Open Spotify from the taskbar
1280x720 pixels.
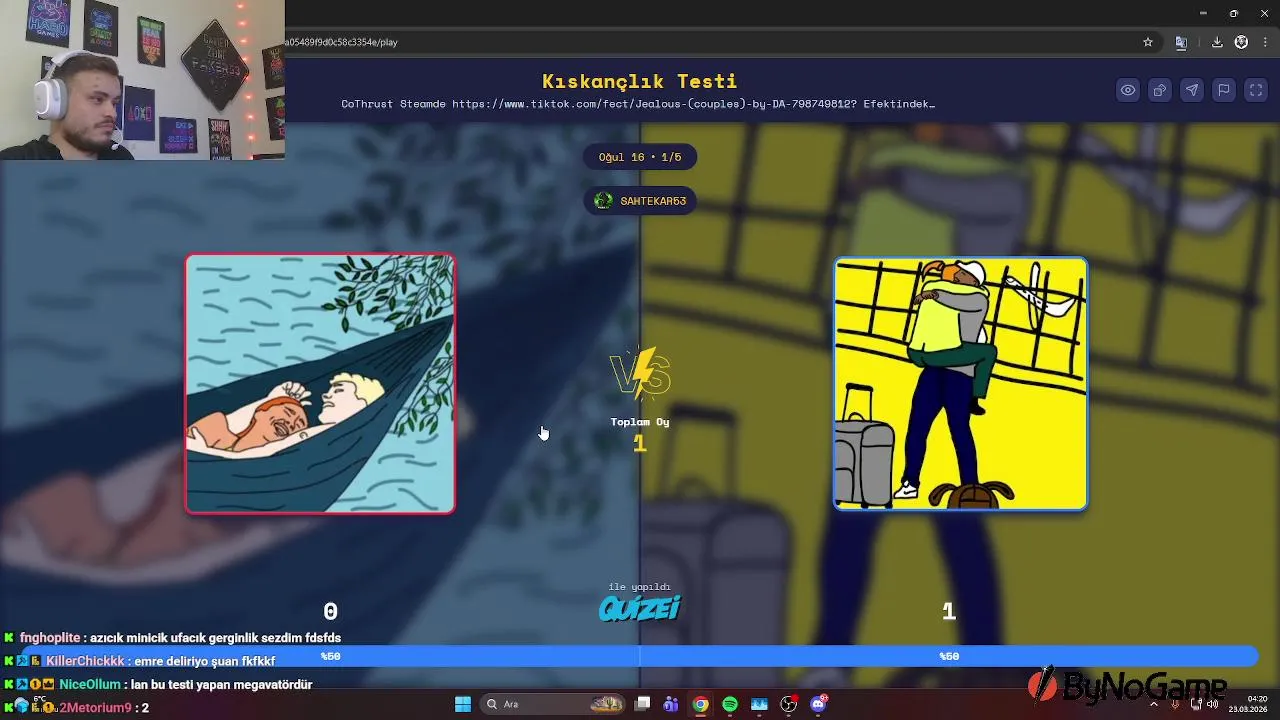click(730, 704)
